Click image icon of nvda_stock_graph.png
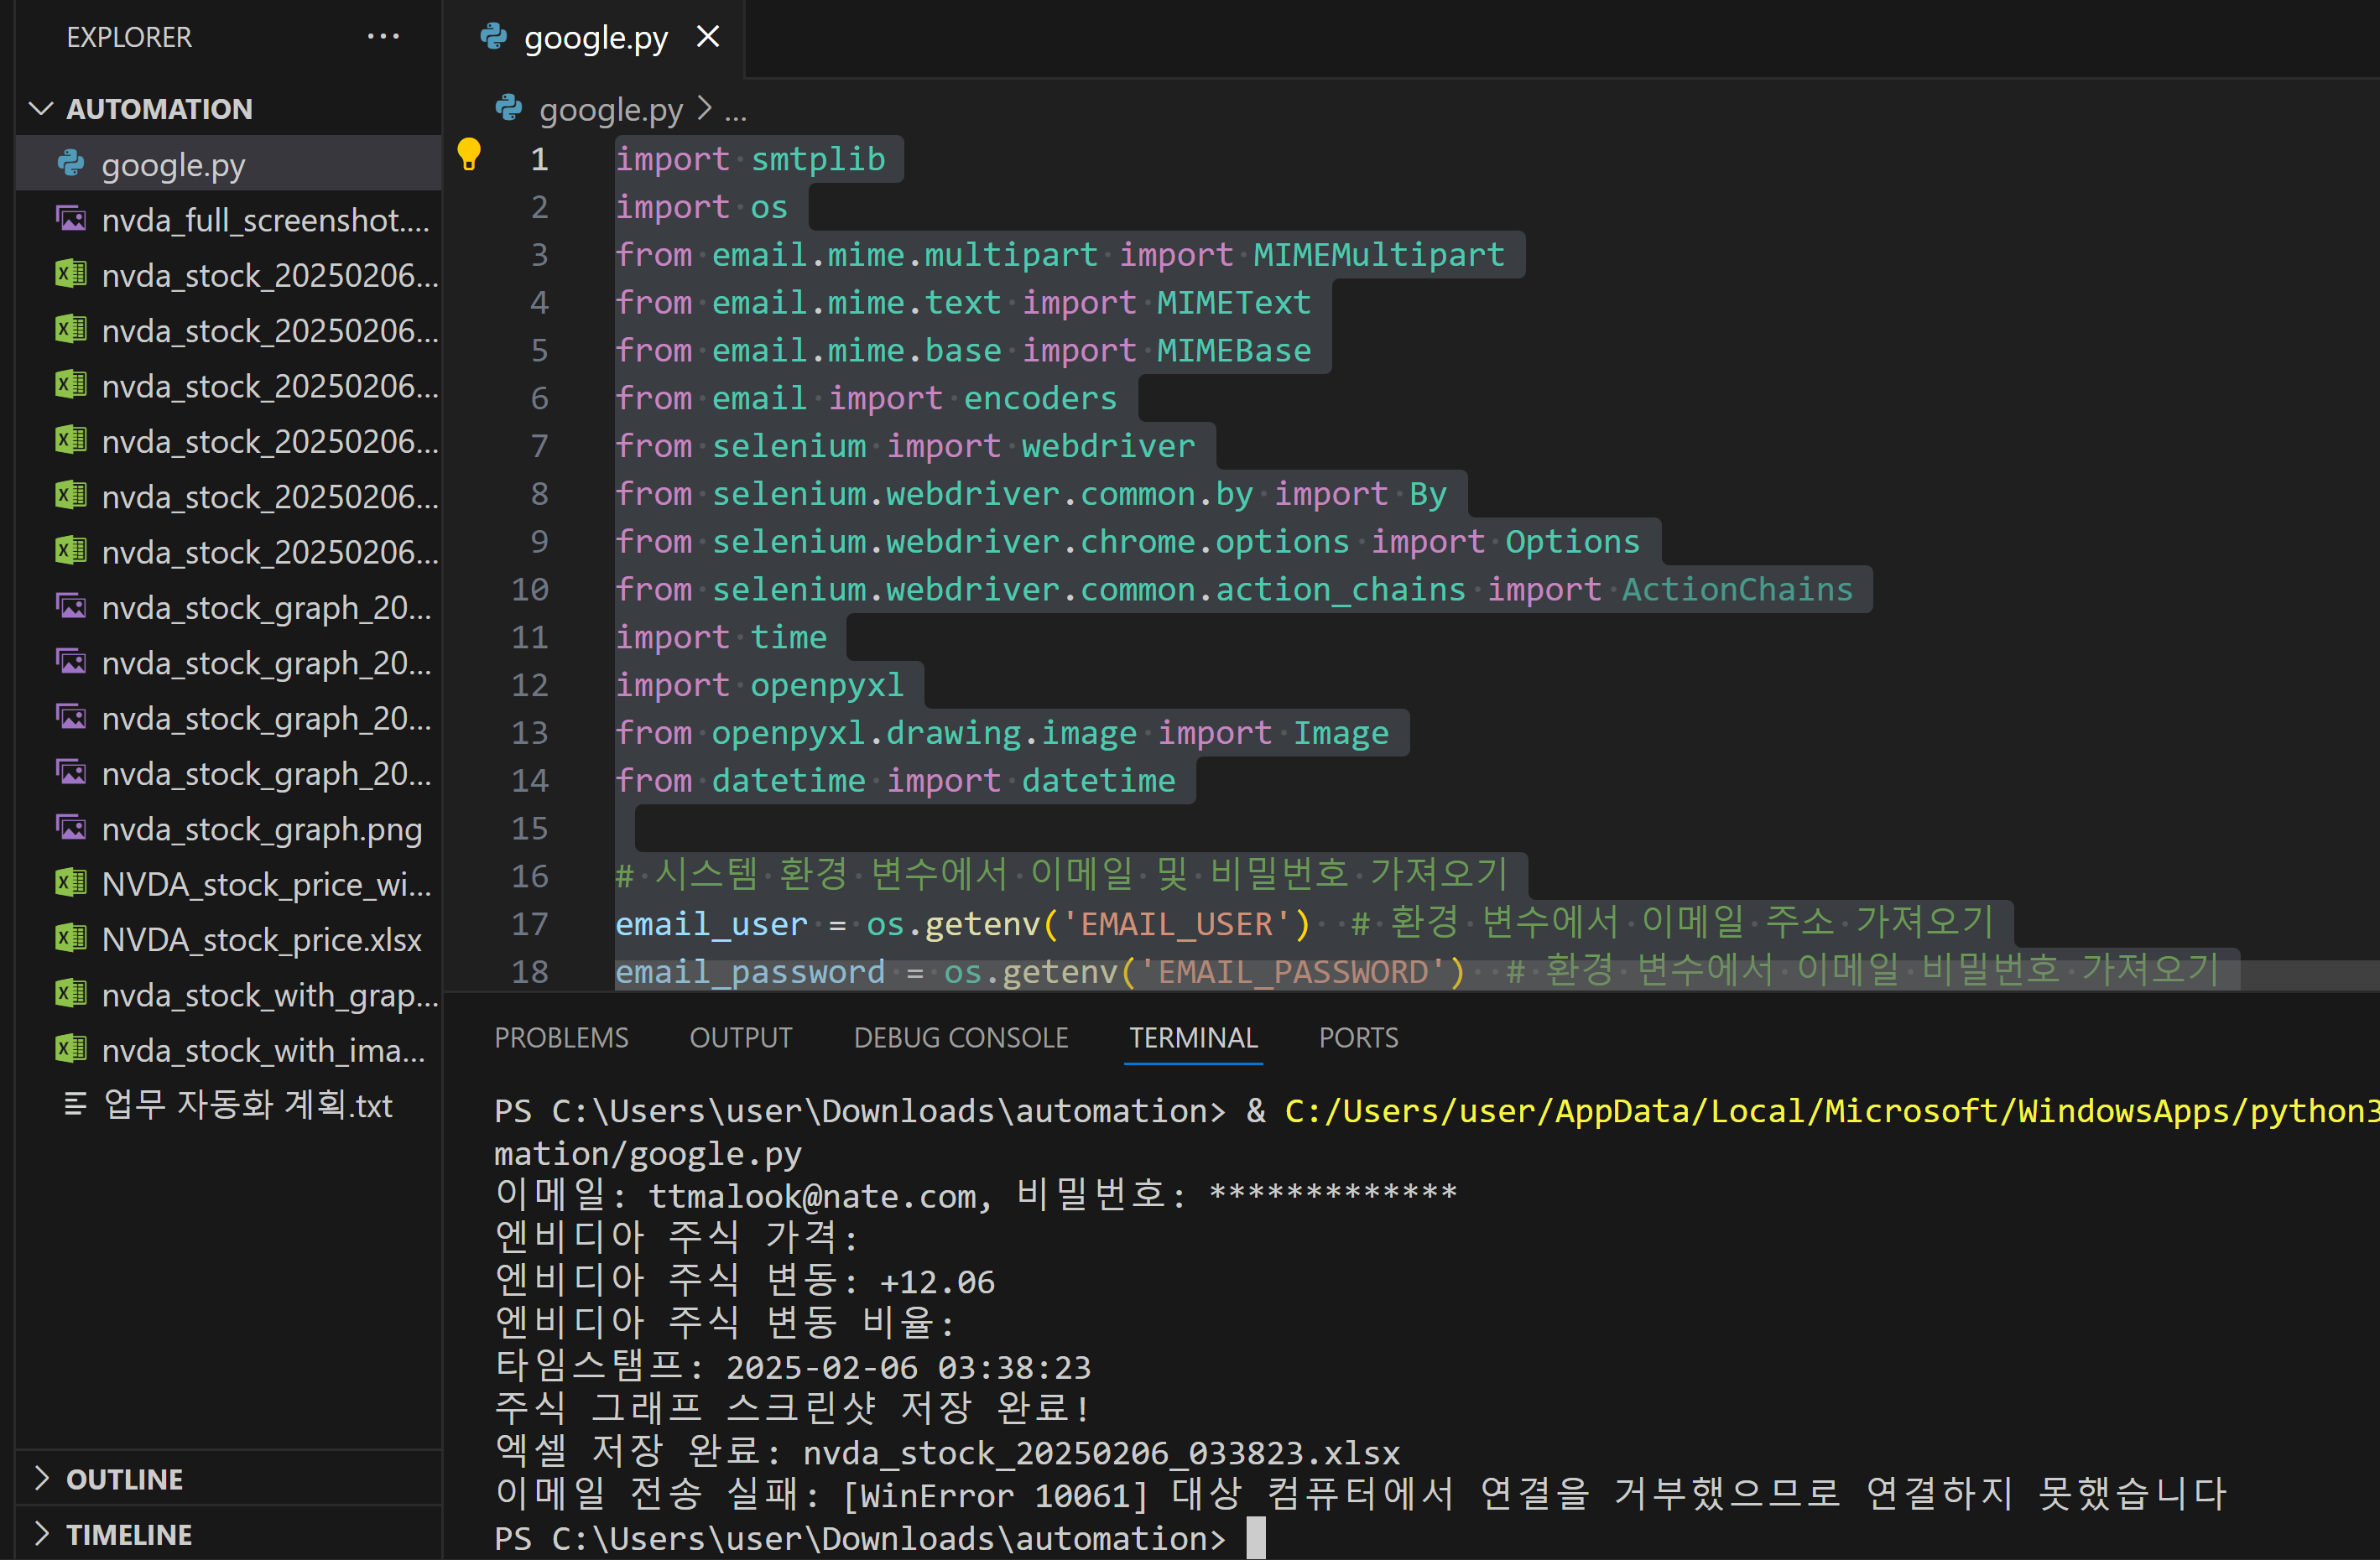The width and height of the screenshot is (2380, 1560). coord(71,829)
